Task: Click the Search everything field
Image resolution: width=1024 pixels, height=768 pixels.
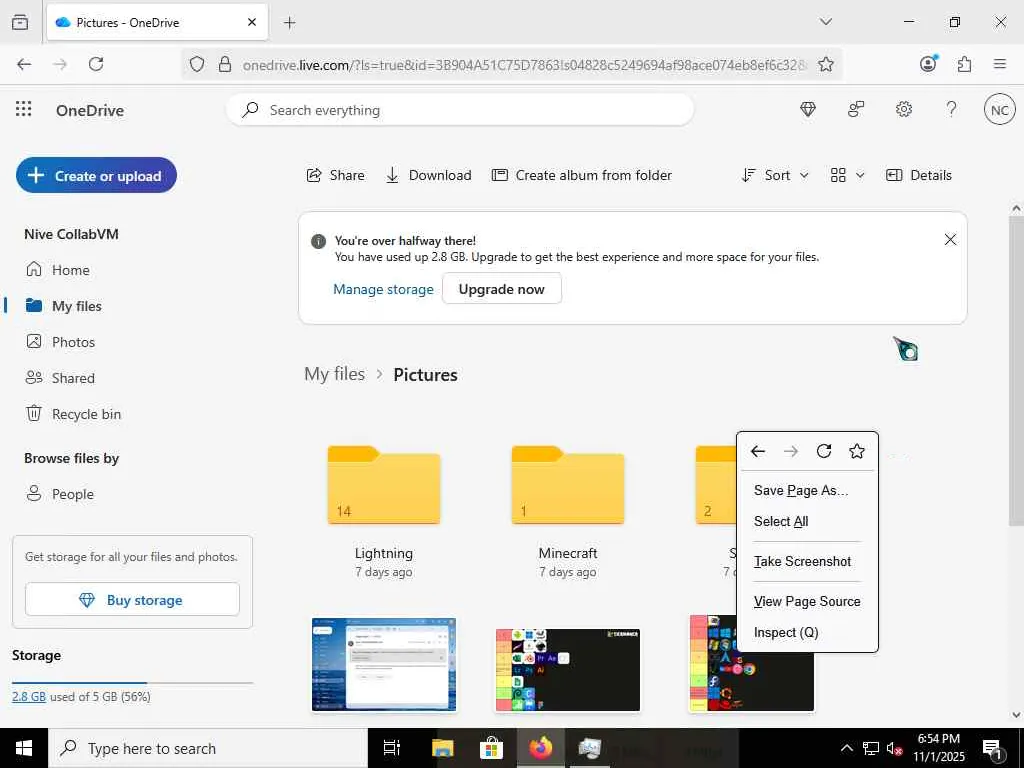Action: (x=460, y=110)
